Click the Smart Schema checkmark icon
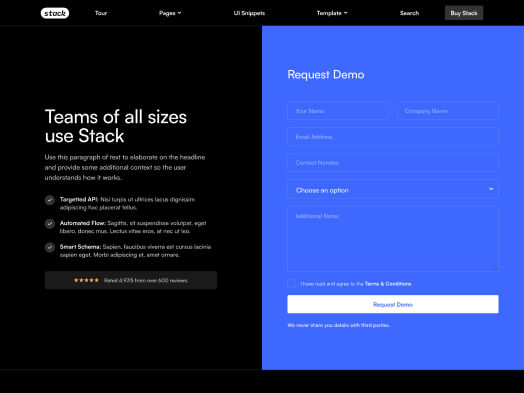The height and width of the screenshot is (393, 524). pyautogui.click(x=50, y=247)
